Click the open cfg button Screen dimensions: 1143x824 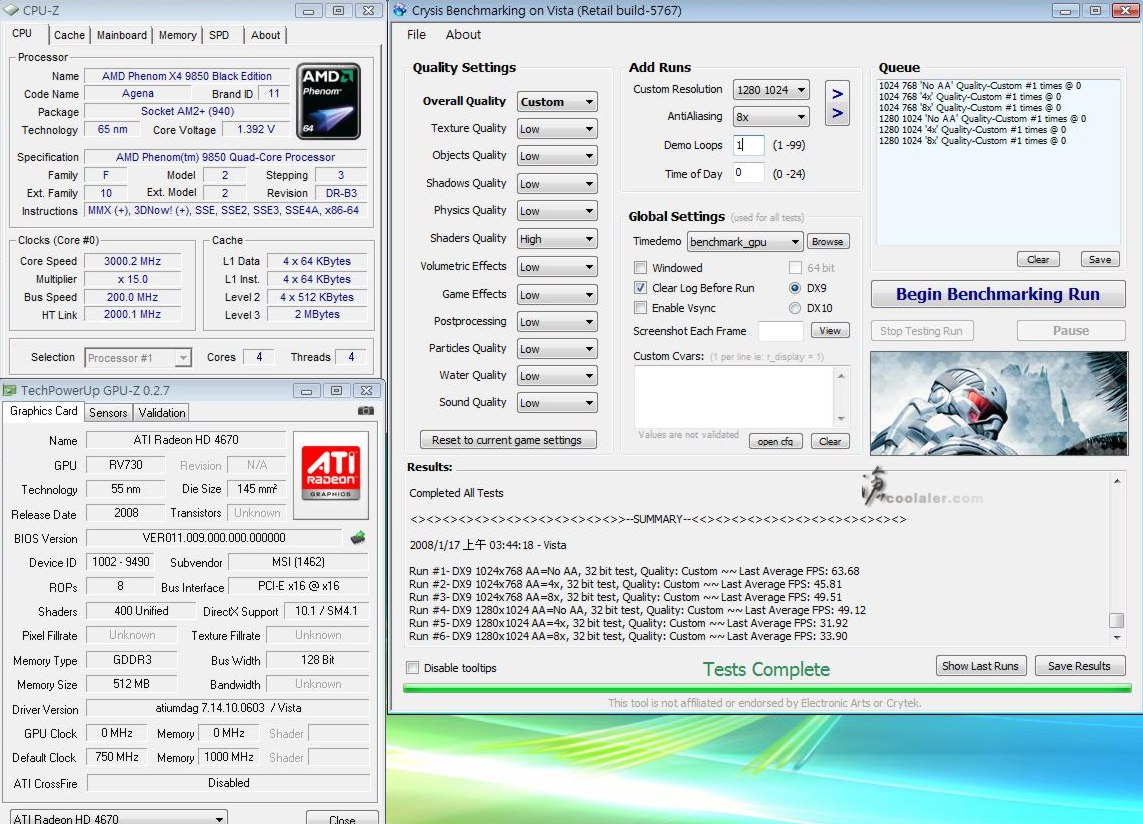pyautogui.click(x=776, y=441)
